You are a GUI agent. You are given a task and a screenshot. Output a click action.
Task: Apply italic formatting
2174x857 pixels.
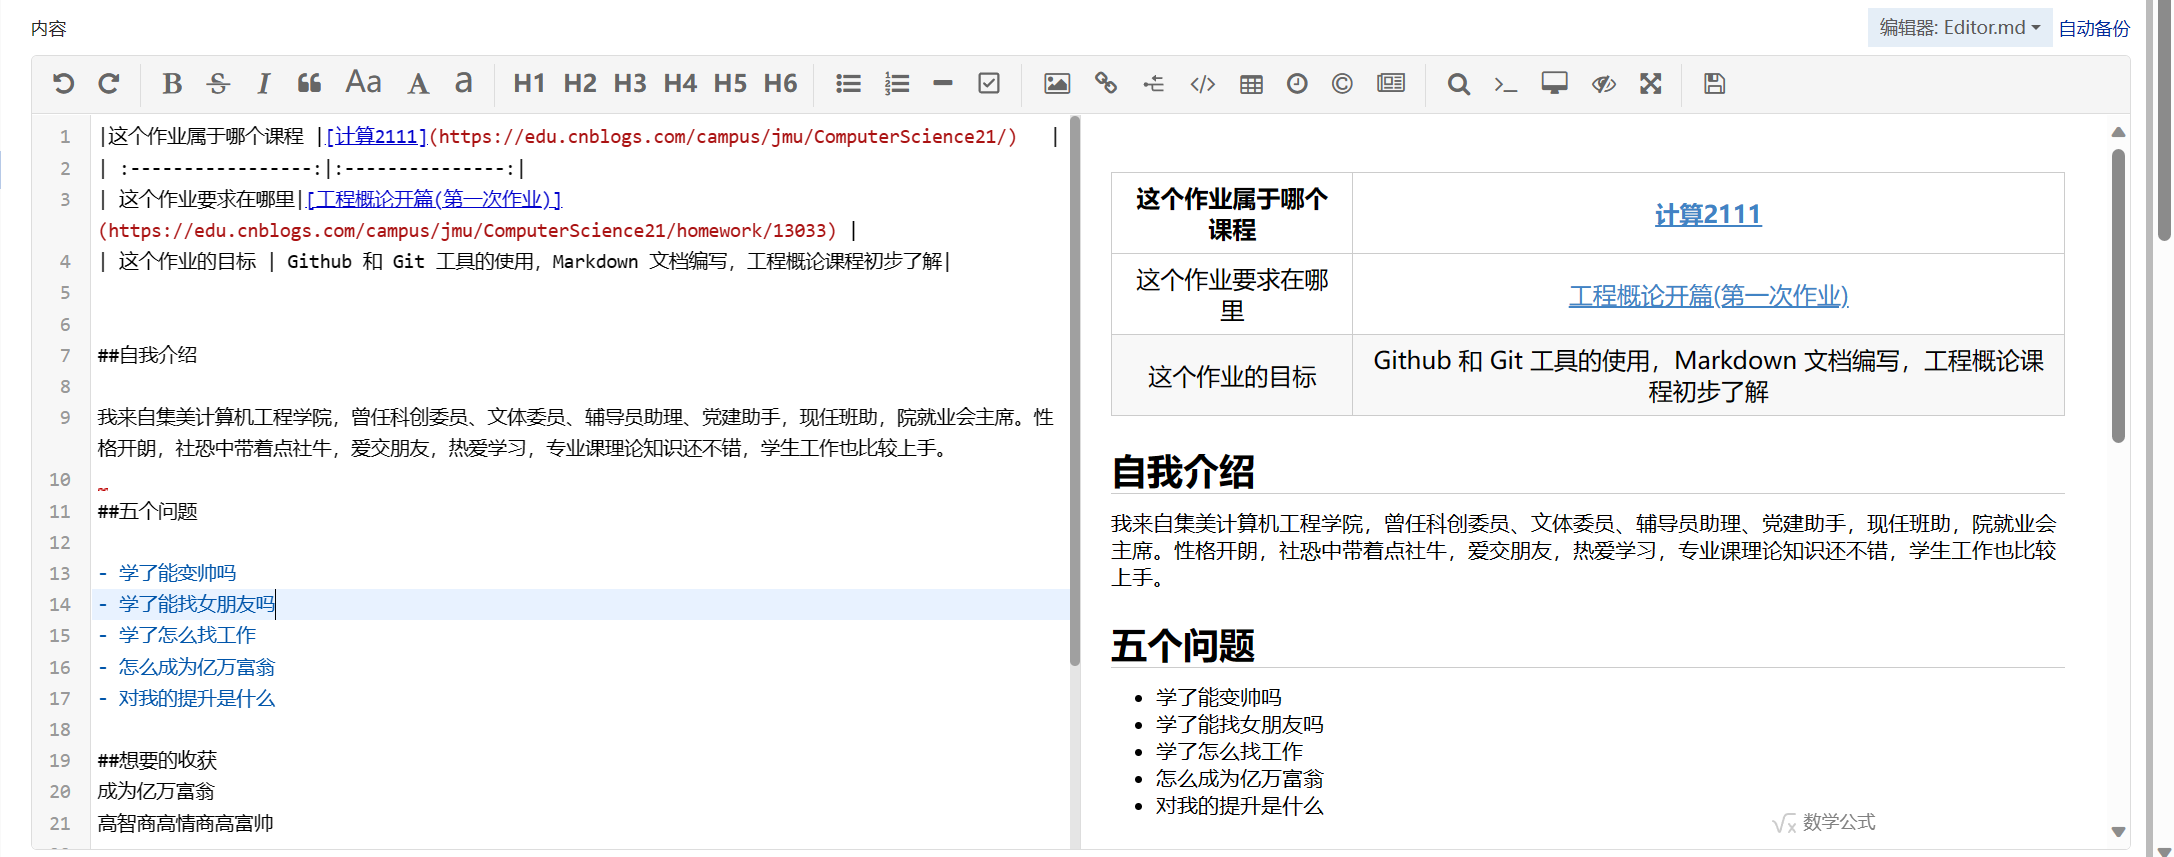point(264,84)
